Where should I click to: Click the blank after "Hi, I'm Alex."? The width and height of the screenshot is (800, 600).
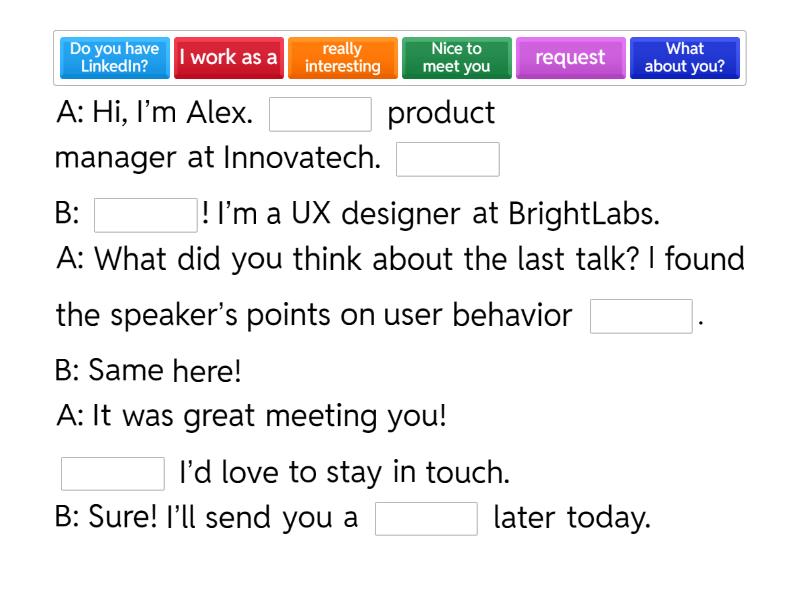(320, 114)
